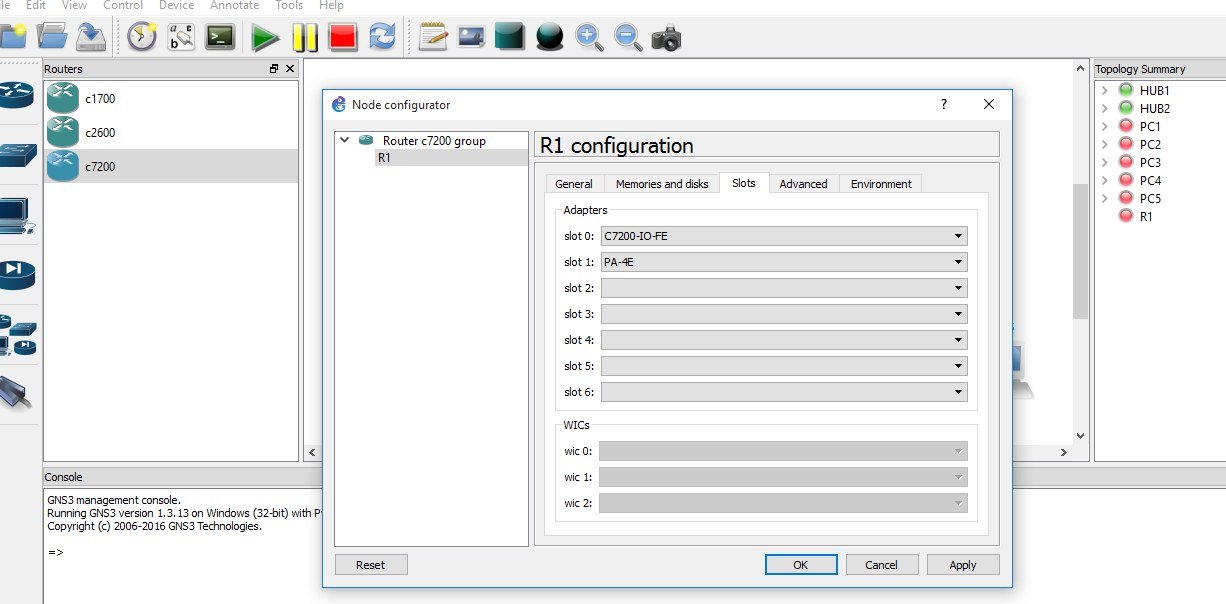1226x604 pixels.
Task: Select the c1700 router in list
Action: click(x=171, y=99)
